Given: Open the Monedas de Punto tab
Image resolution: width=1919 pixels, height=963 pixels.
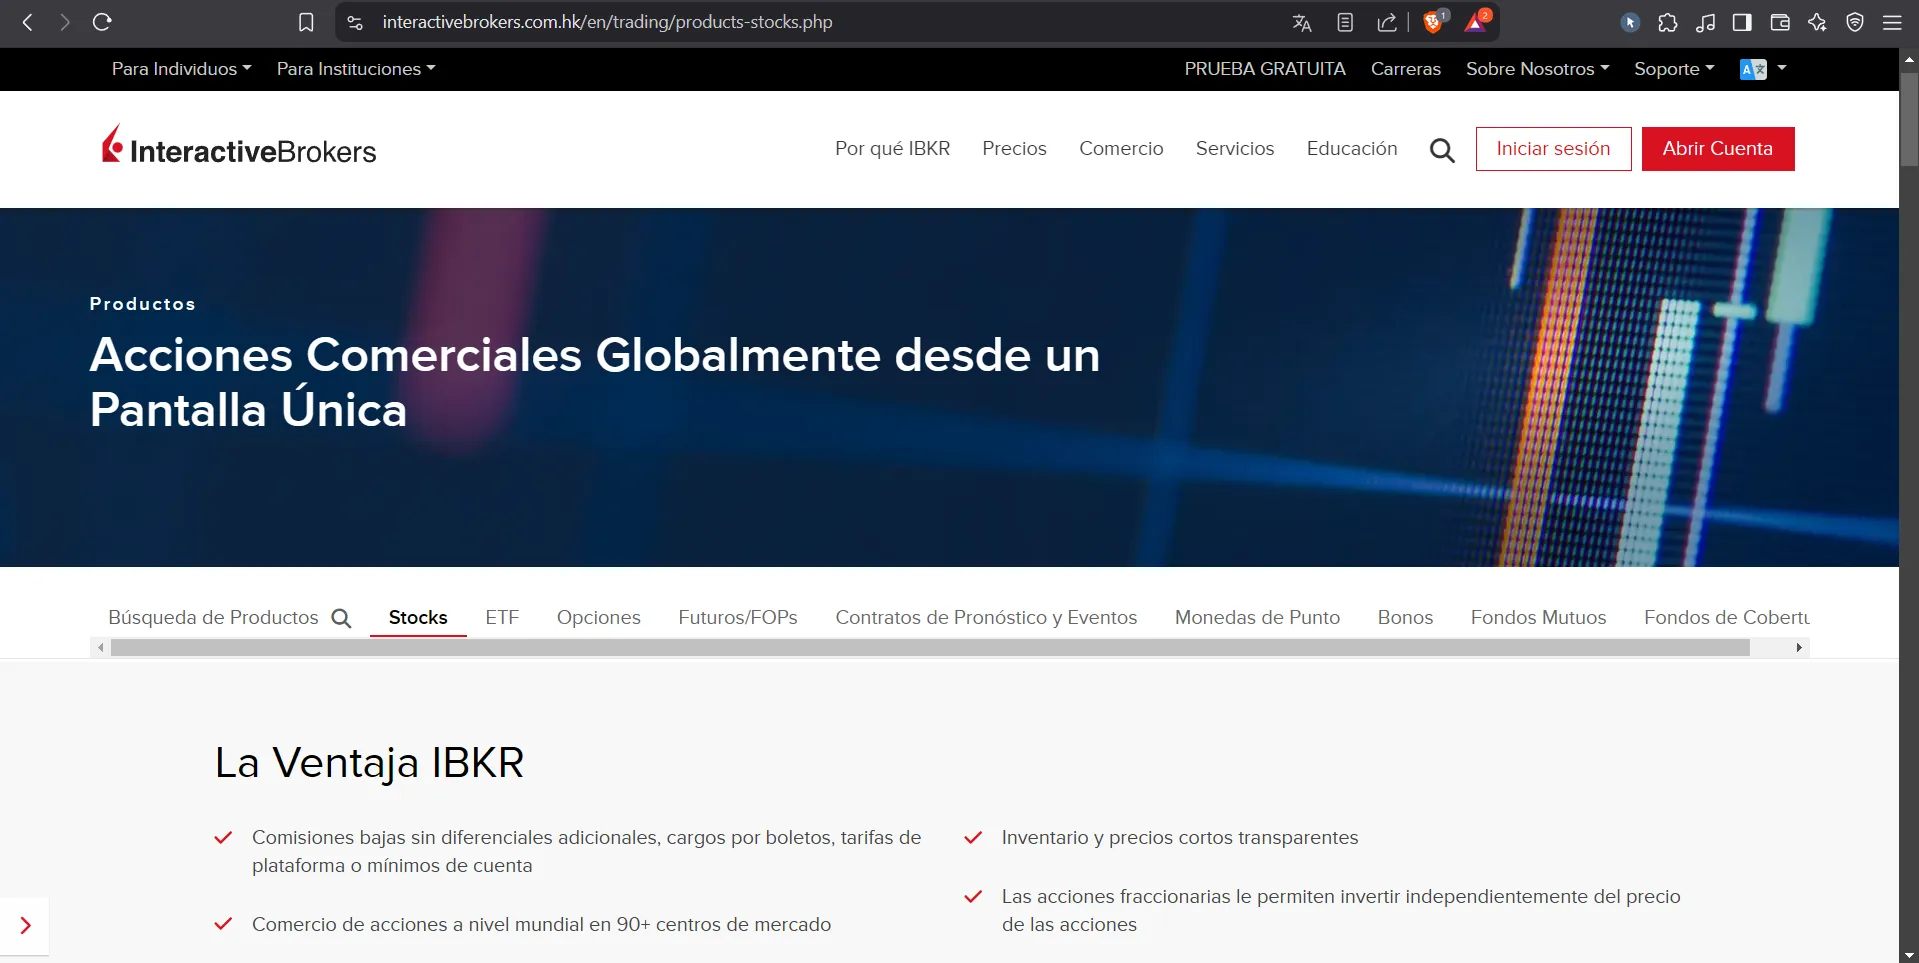Looking at the screenshot, I should click(x=1257, y=618).
